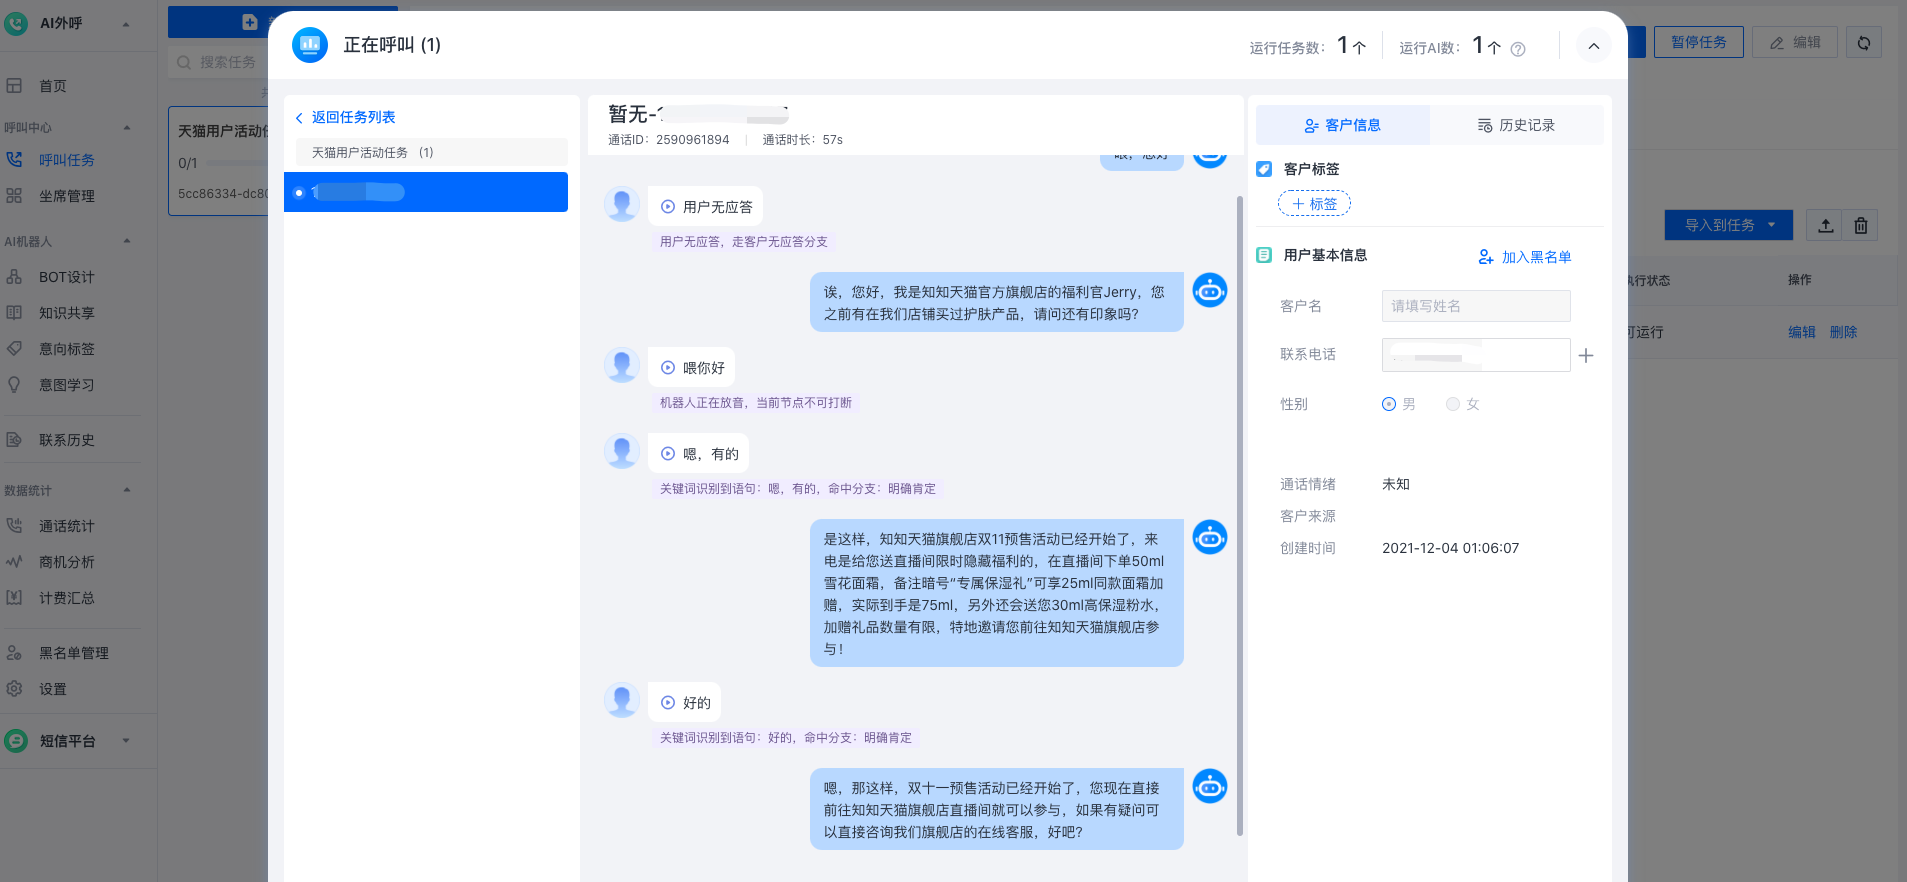The image size is (1907, 882).
Task: Click 呼叫任务 phone icon in sidebar
Action: (x=14, y=159)
